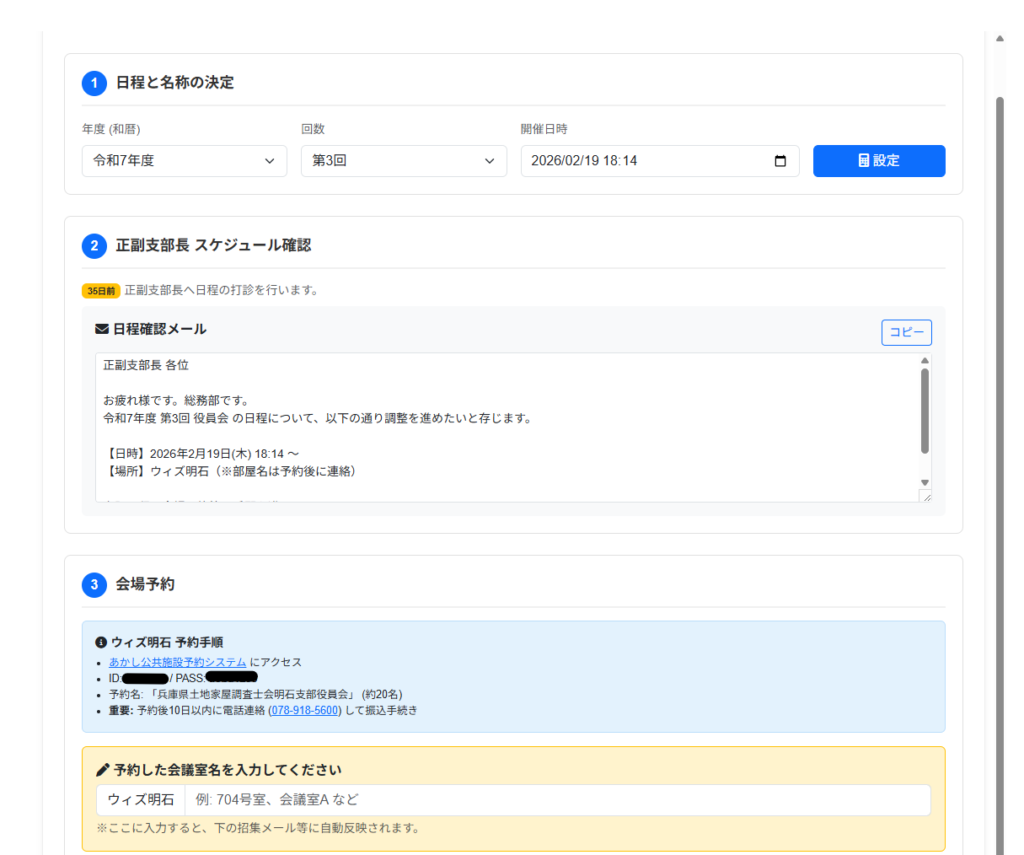Click the phone number link 078-918-5600
The width and height of the screenshot is (1024, 855).
(305, 710)
